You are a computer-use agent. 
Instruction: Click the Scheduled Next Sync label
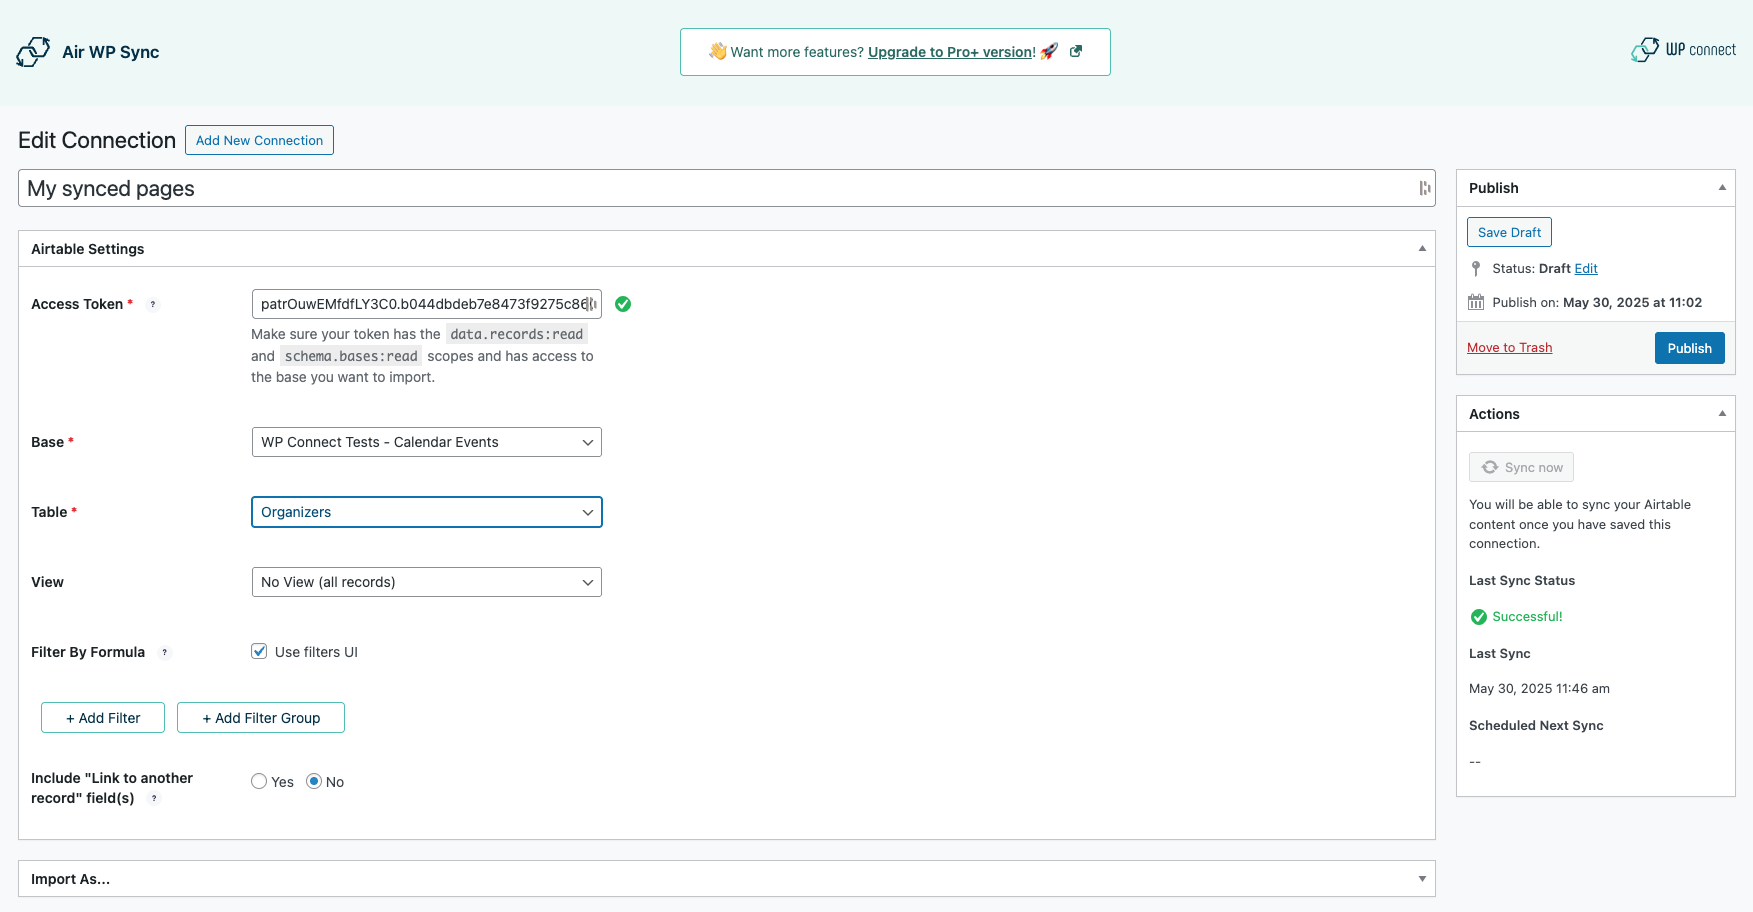click(1536, 725)
